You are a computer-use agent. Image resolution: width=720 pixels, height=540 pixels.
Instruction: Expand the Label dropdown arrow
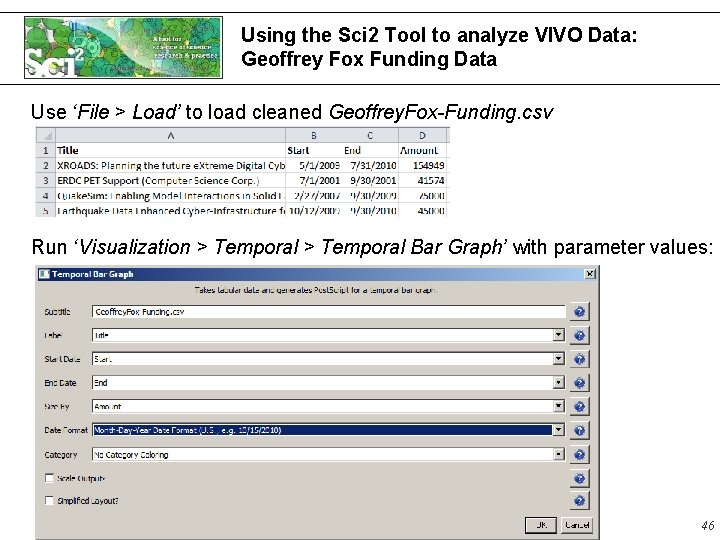click(x=558, y=335)
